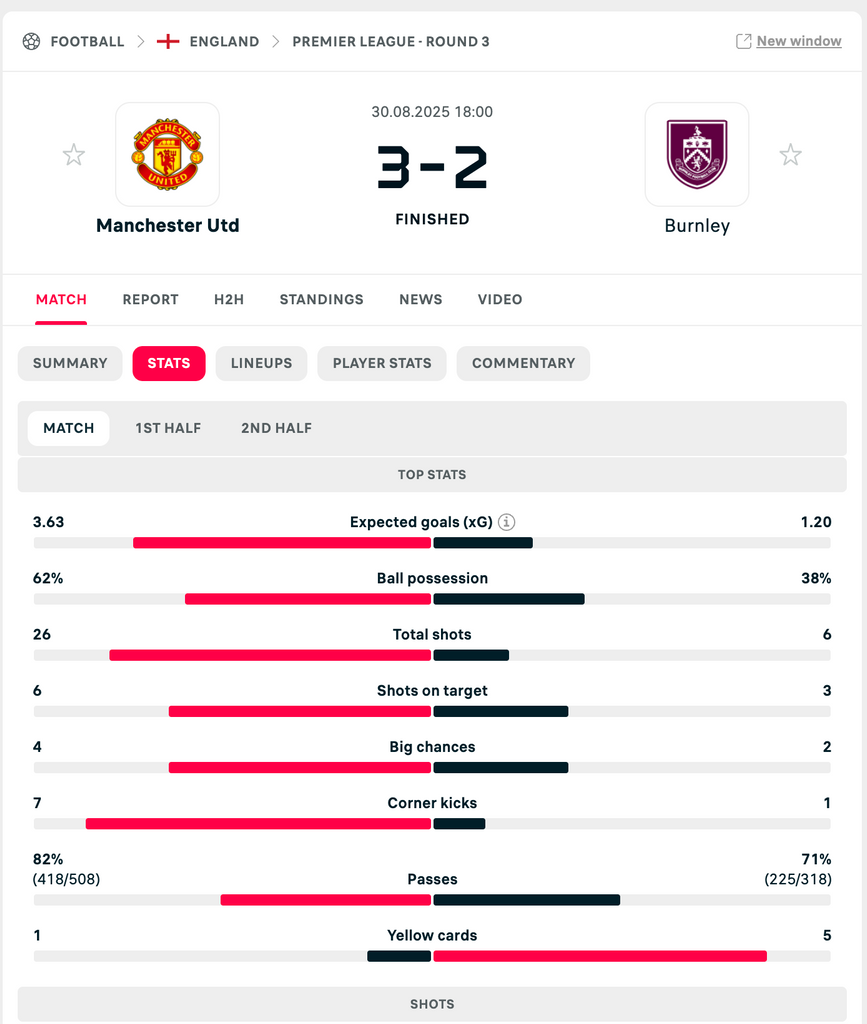This screenshot has height=1024, width=867.
Task: Show the Expected goals info icon
Action: coord(507,522)
